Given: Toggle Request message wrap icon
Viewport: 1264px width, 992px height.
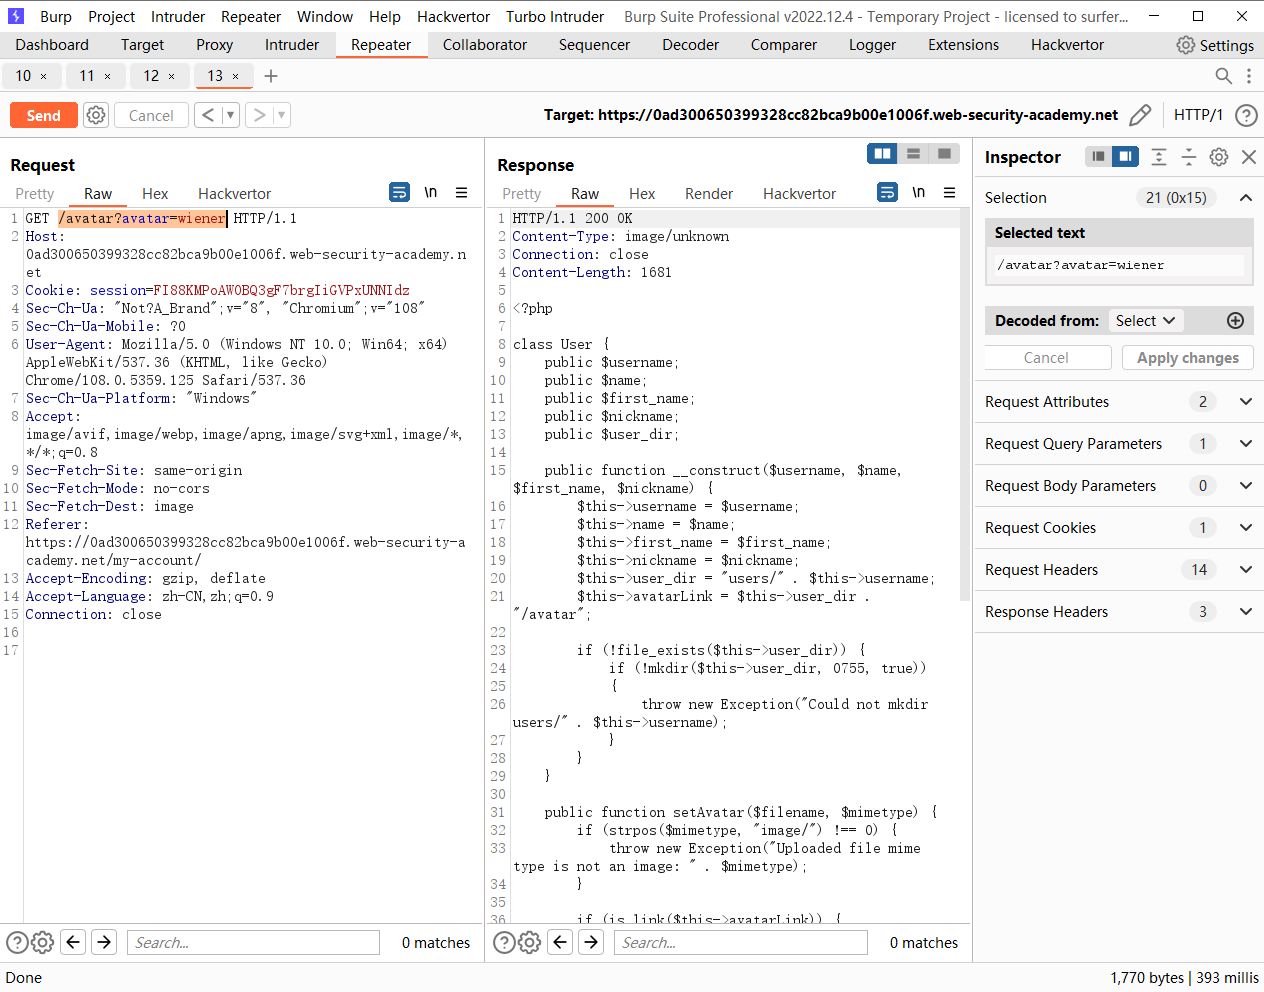Looking at the screenshot, I should click(399, 192).
